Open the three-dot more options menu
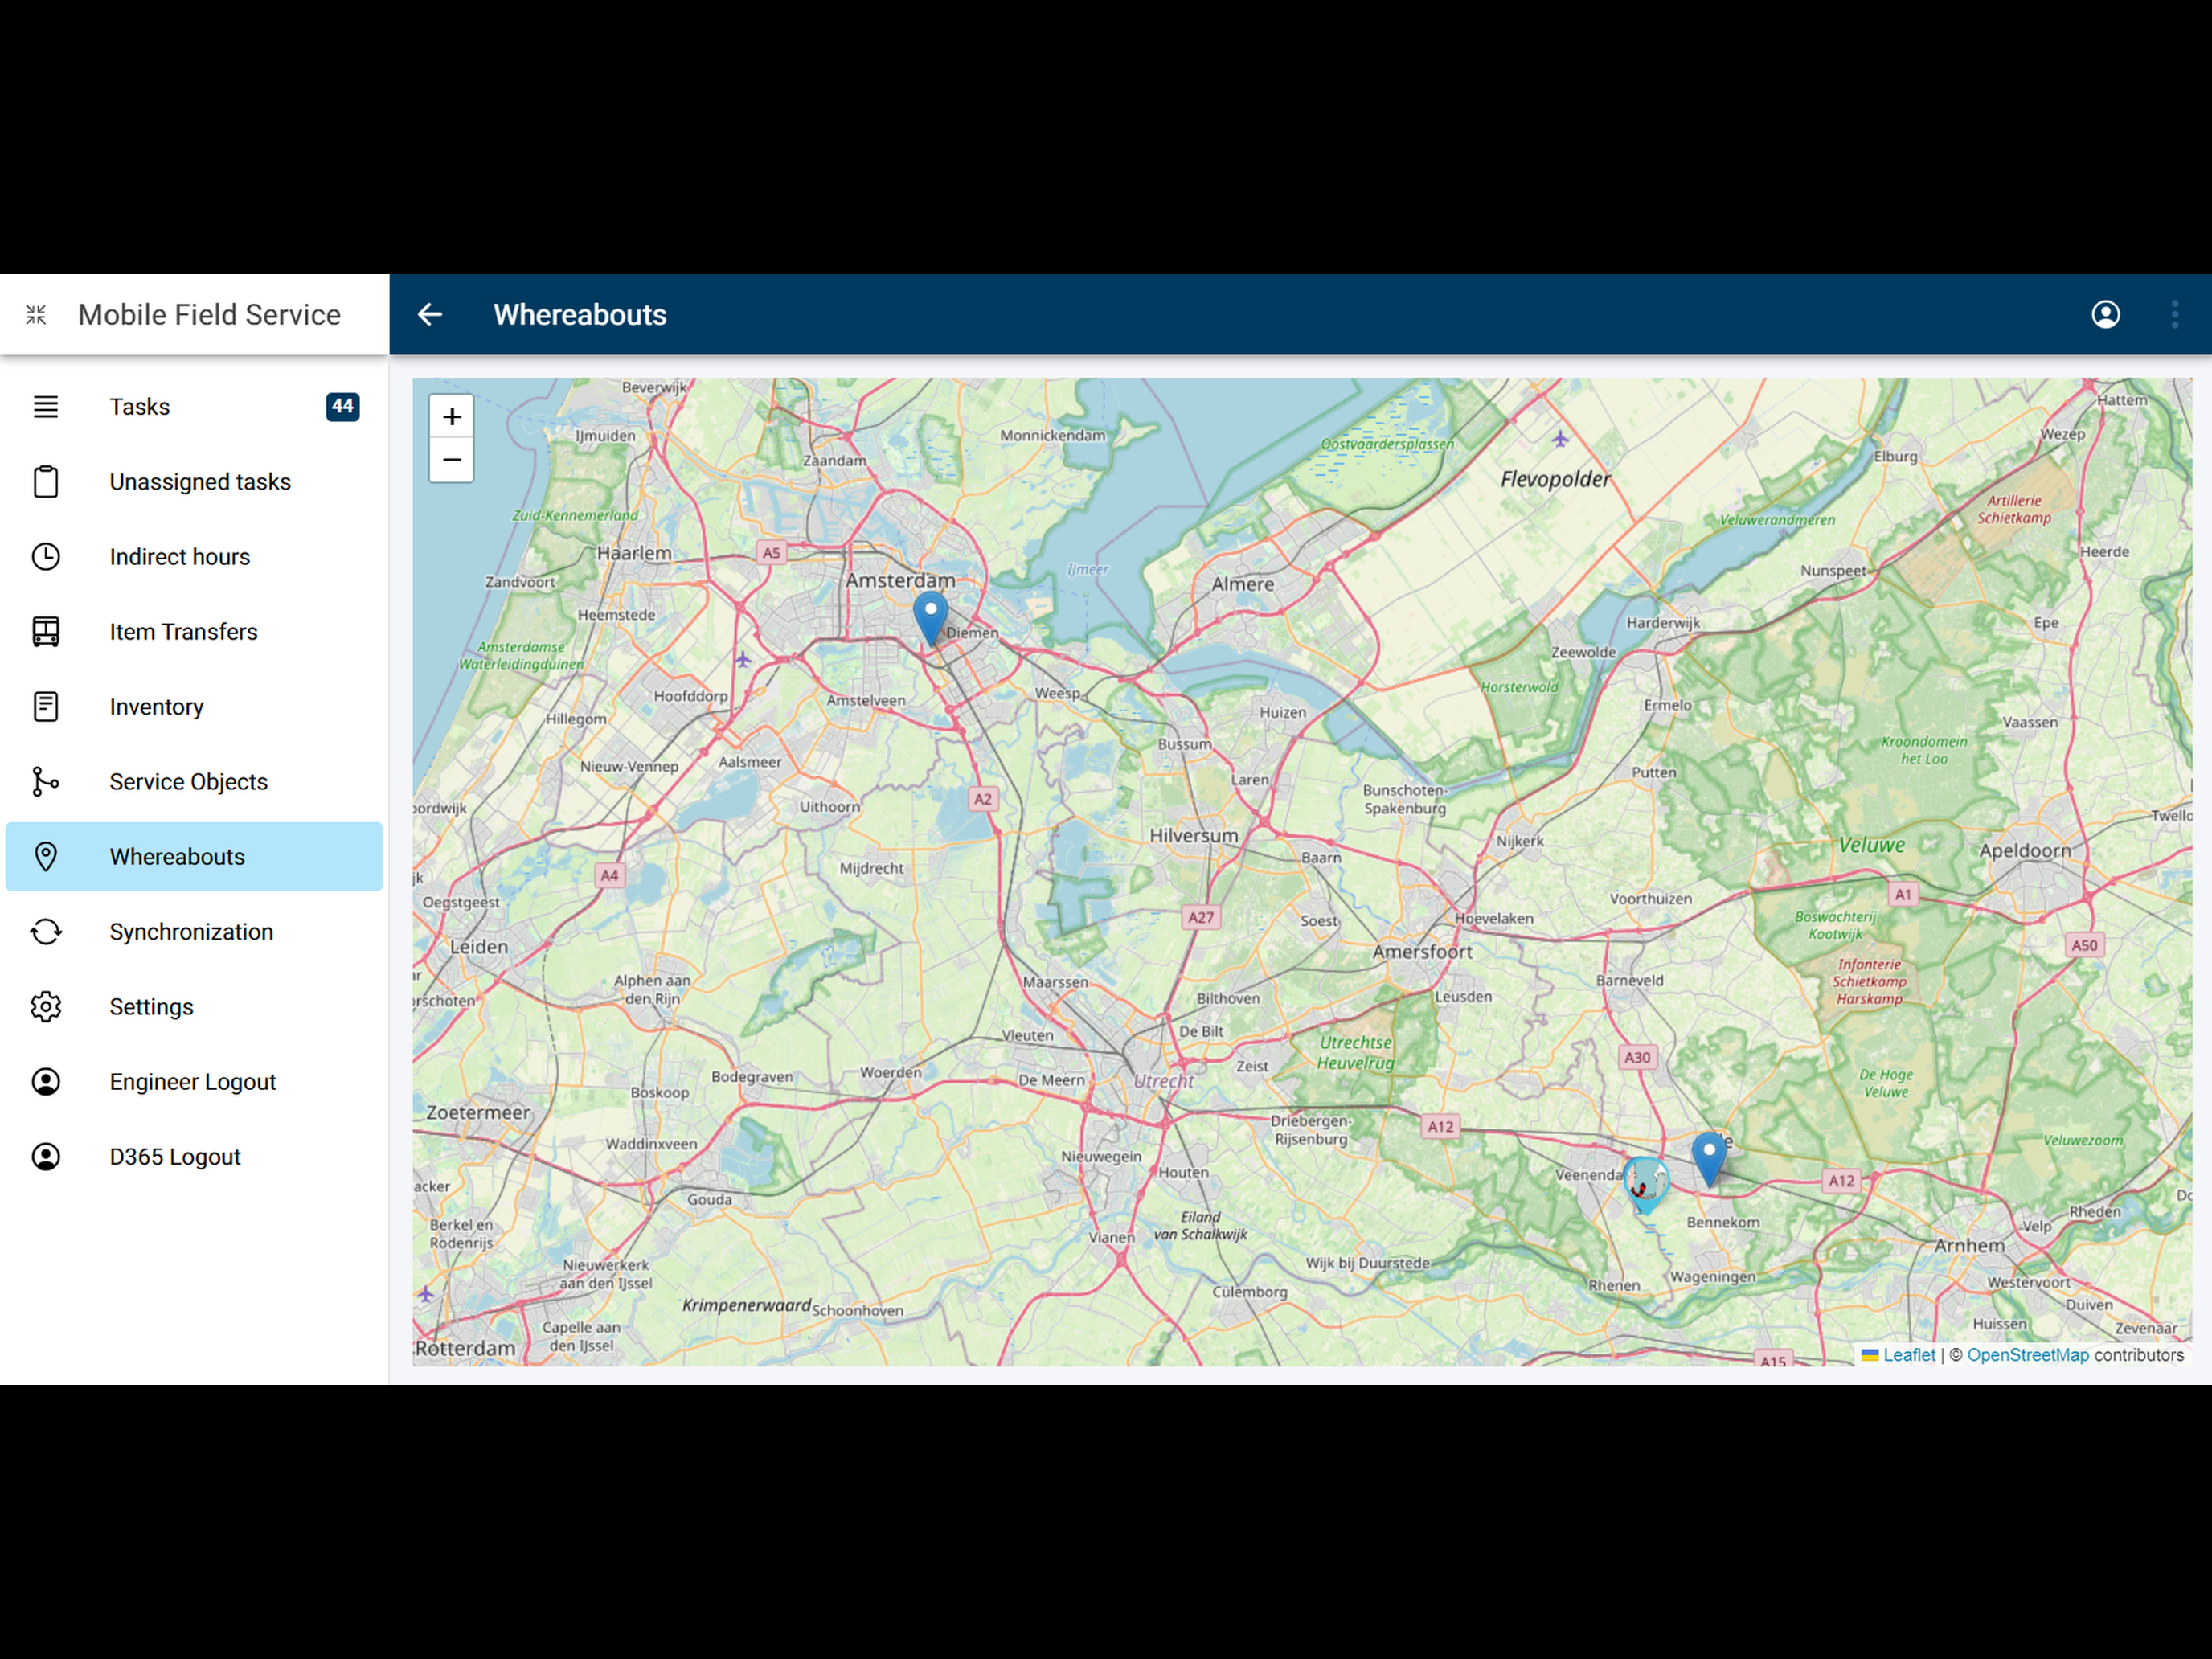Viewport: 2212px width, 1659px height. [x=2175, y=315]
